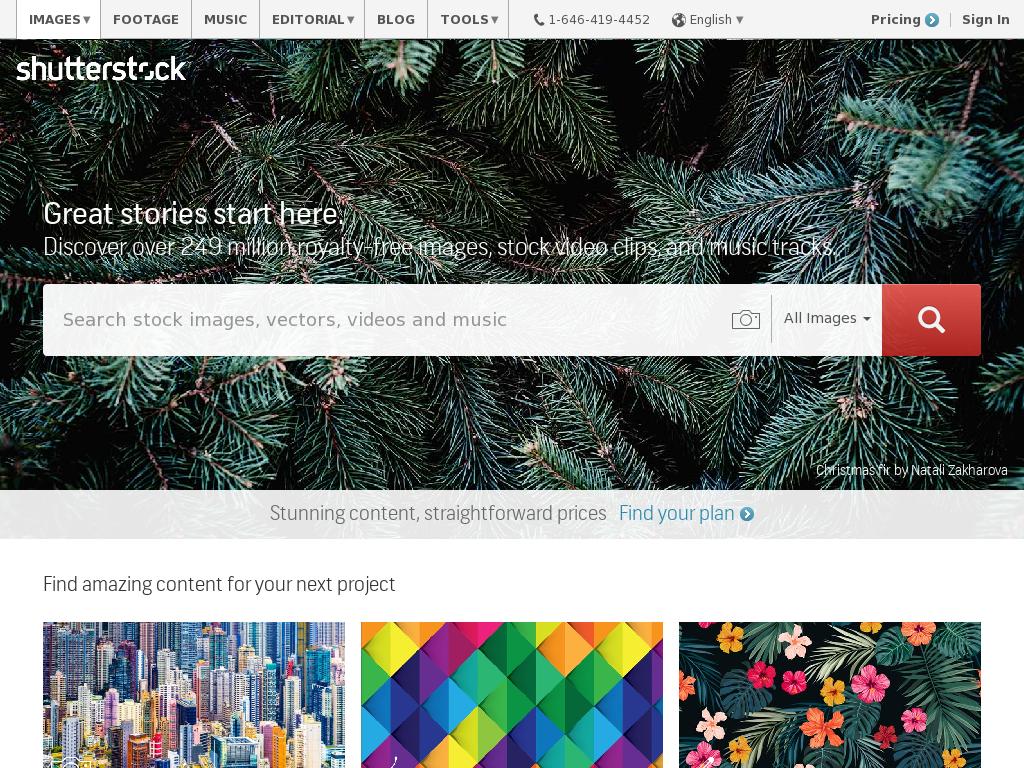
Task: Open the TOOLS dropdown menu
Action: click(468, 20)
